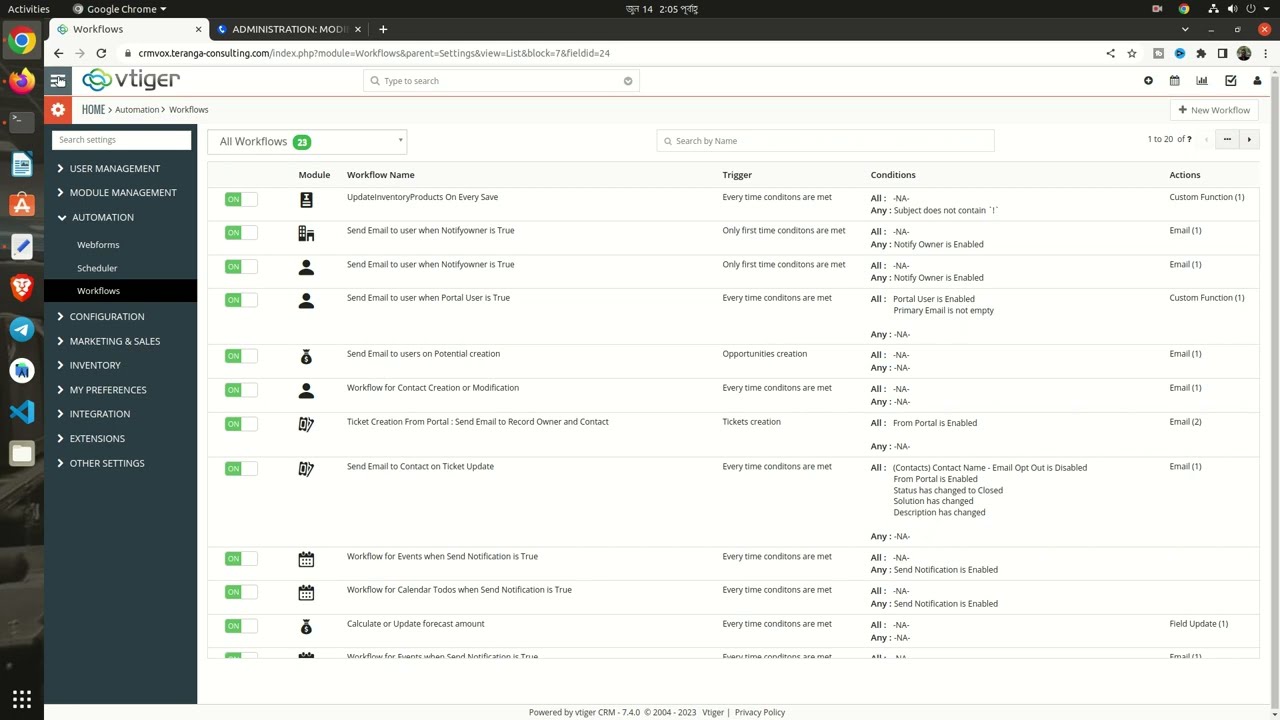The width and height of the screenshot is (1280, 720).
Task: Open the global search dropdown arrow
Action: (x=628, y=81)
